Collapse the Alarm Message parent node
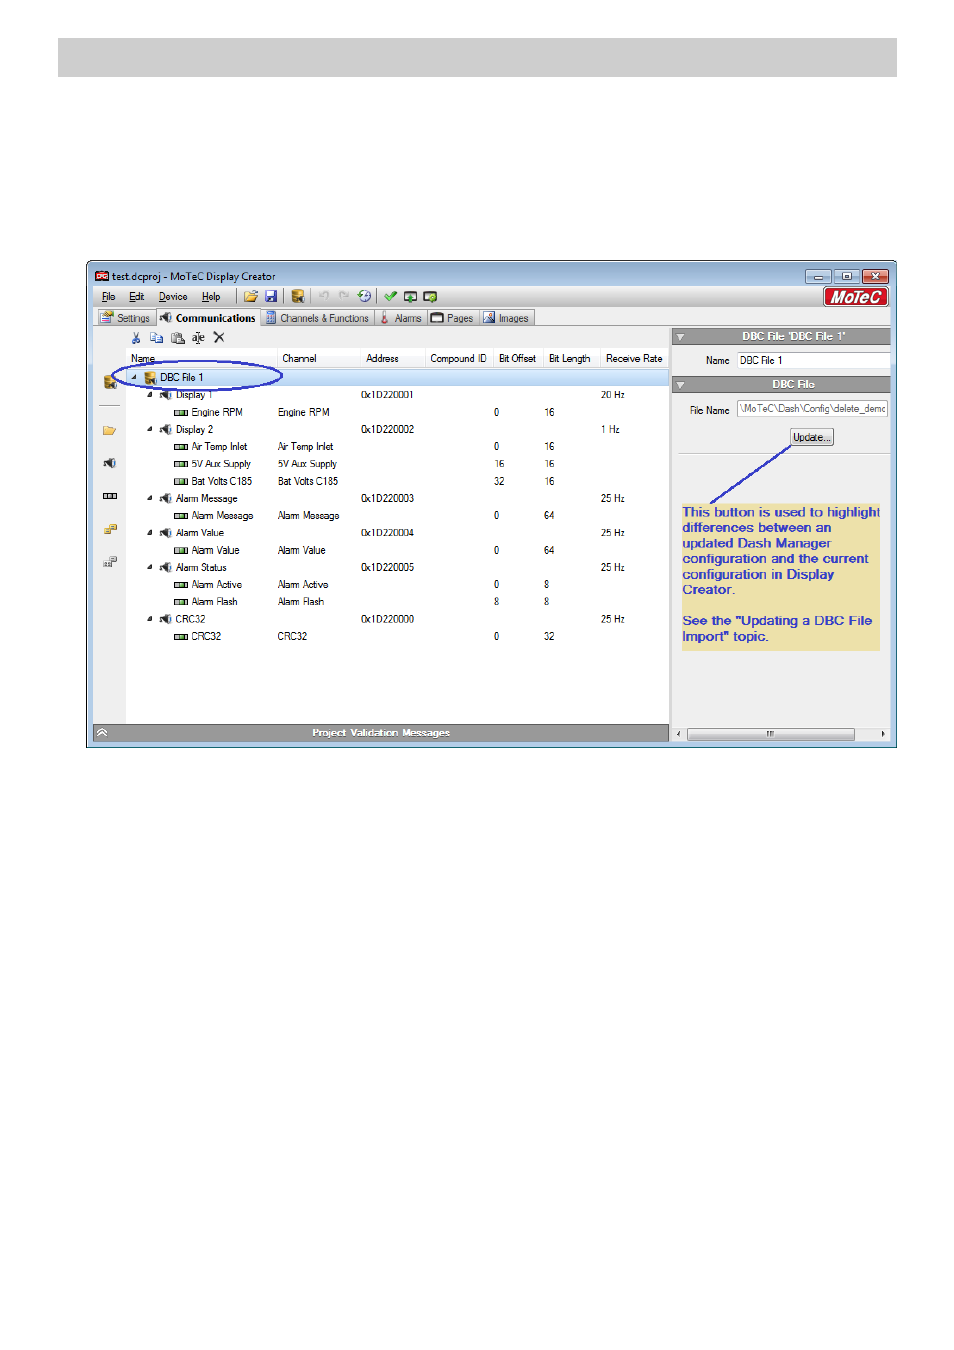Screen dimensions: 954x1350 150,498
